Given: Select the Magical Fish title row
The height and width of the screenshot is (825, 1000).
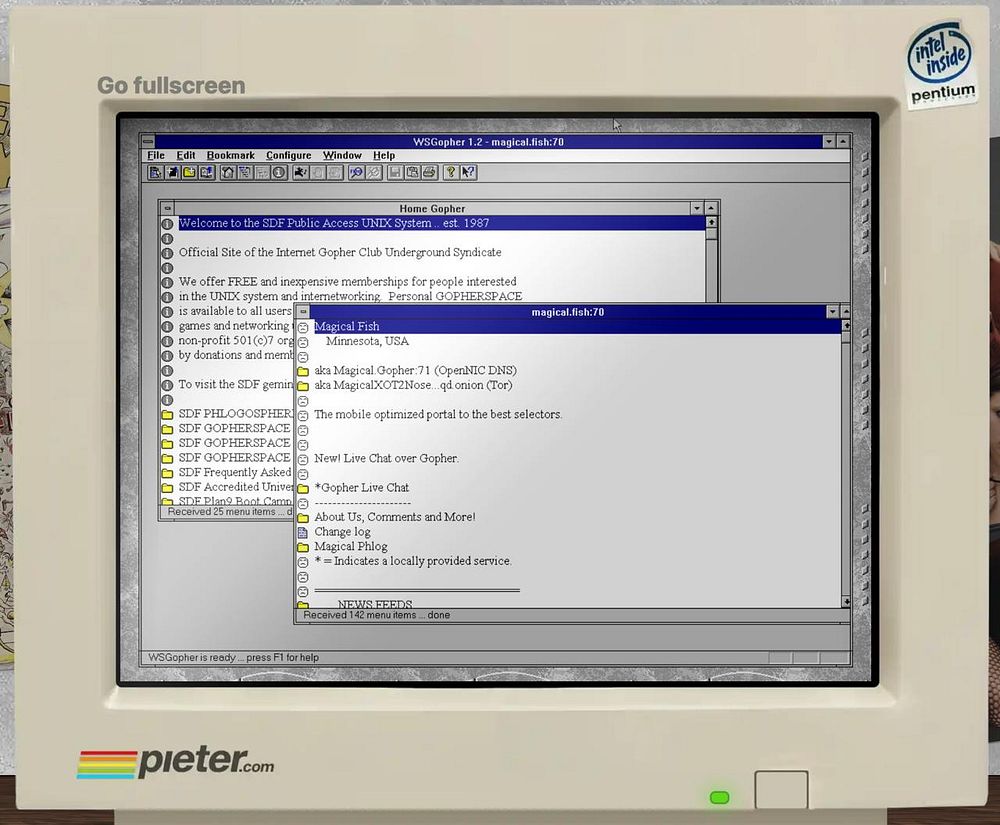Looking at the screenshot, I should point(577,326).
